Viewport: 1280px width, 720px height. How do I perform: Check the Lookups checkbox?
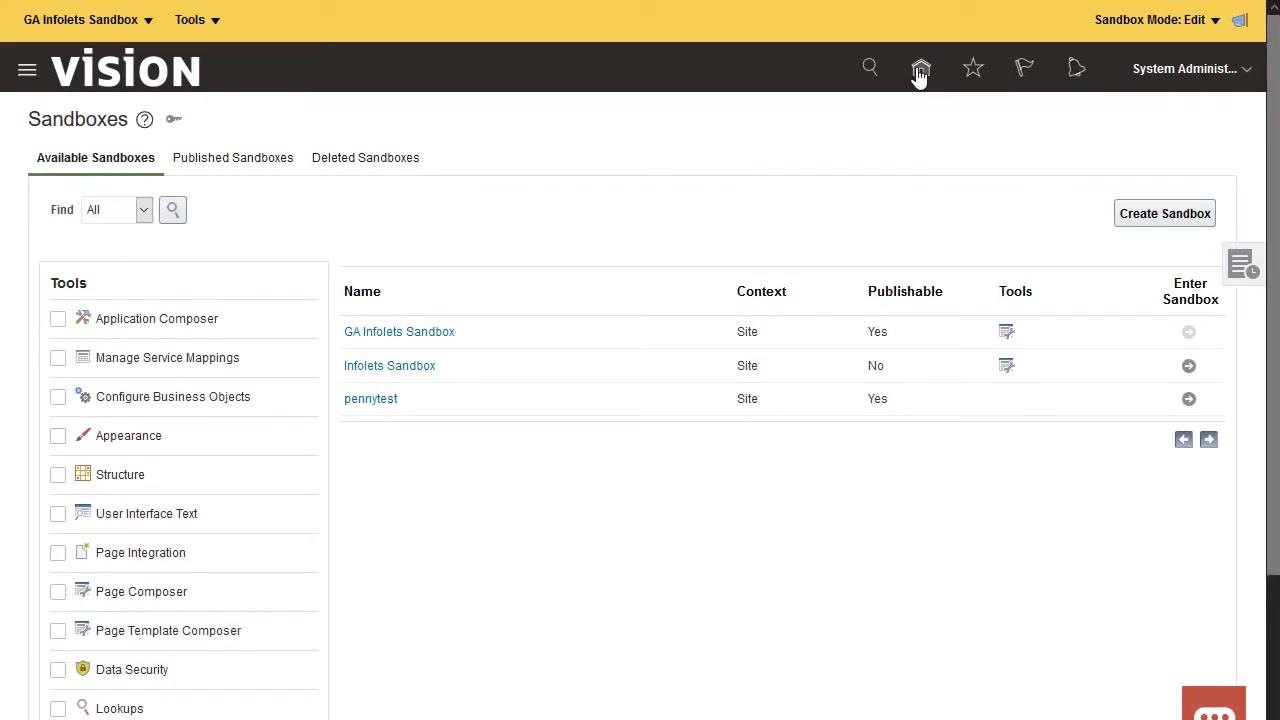coord(58,709)
